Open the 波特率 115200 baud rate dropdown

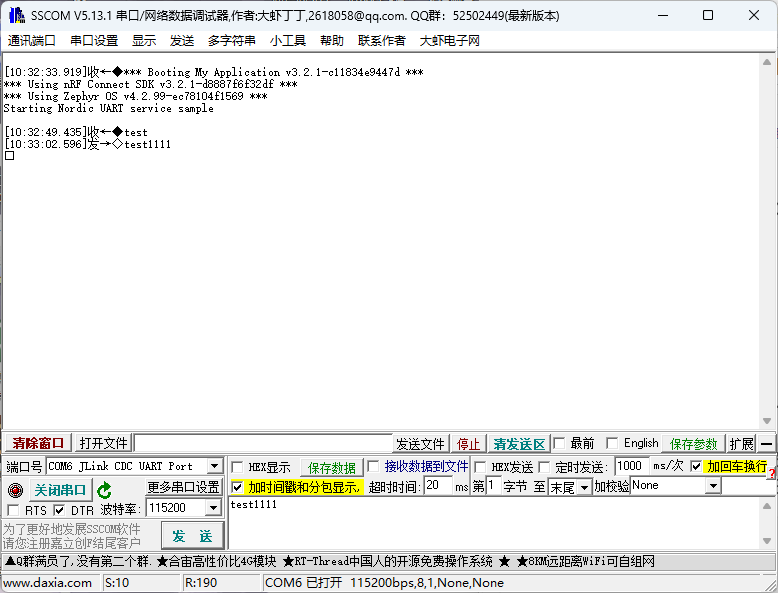[213, 508]
